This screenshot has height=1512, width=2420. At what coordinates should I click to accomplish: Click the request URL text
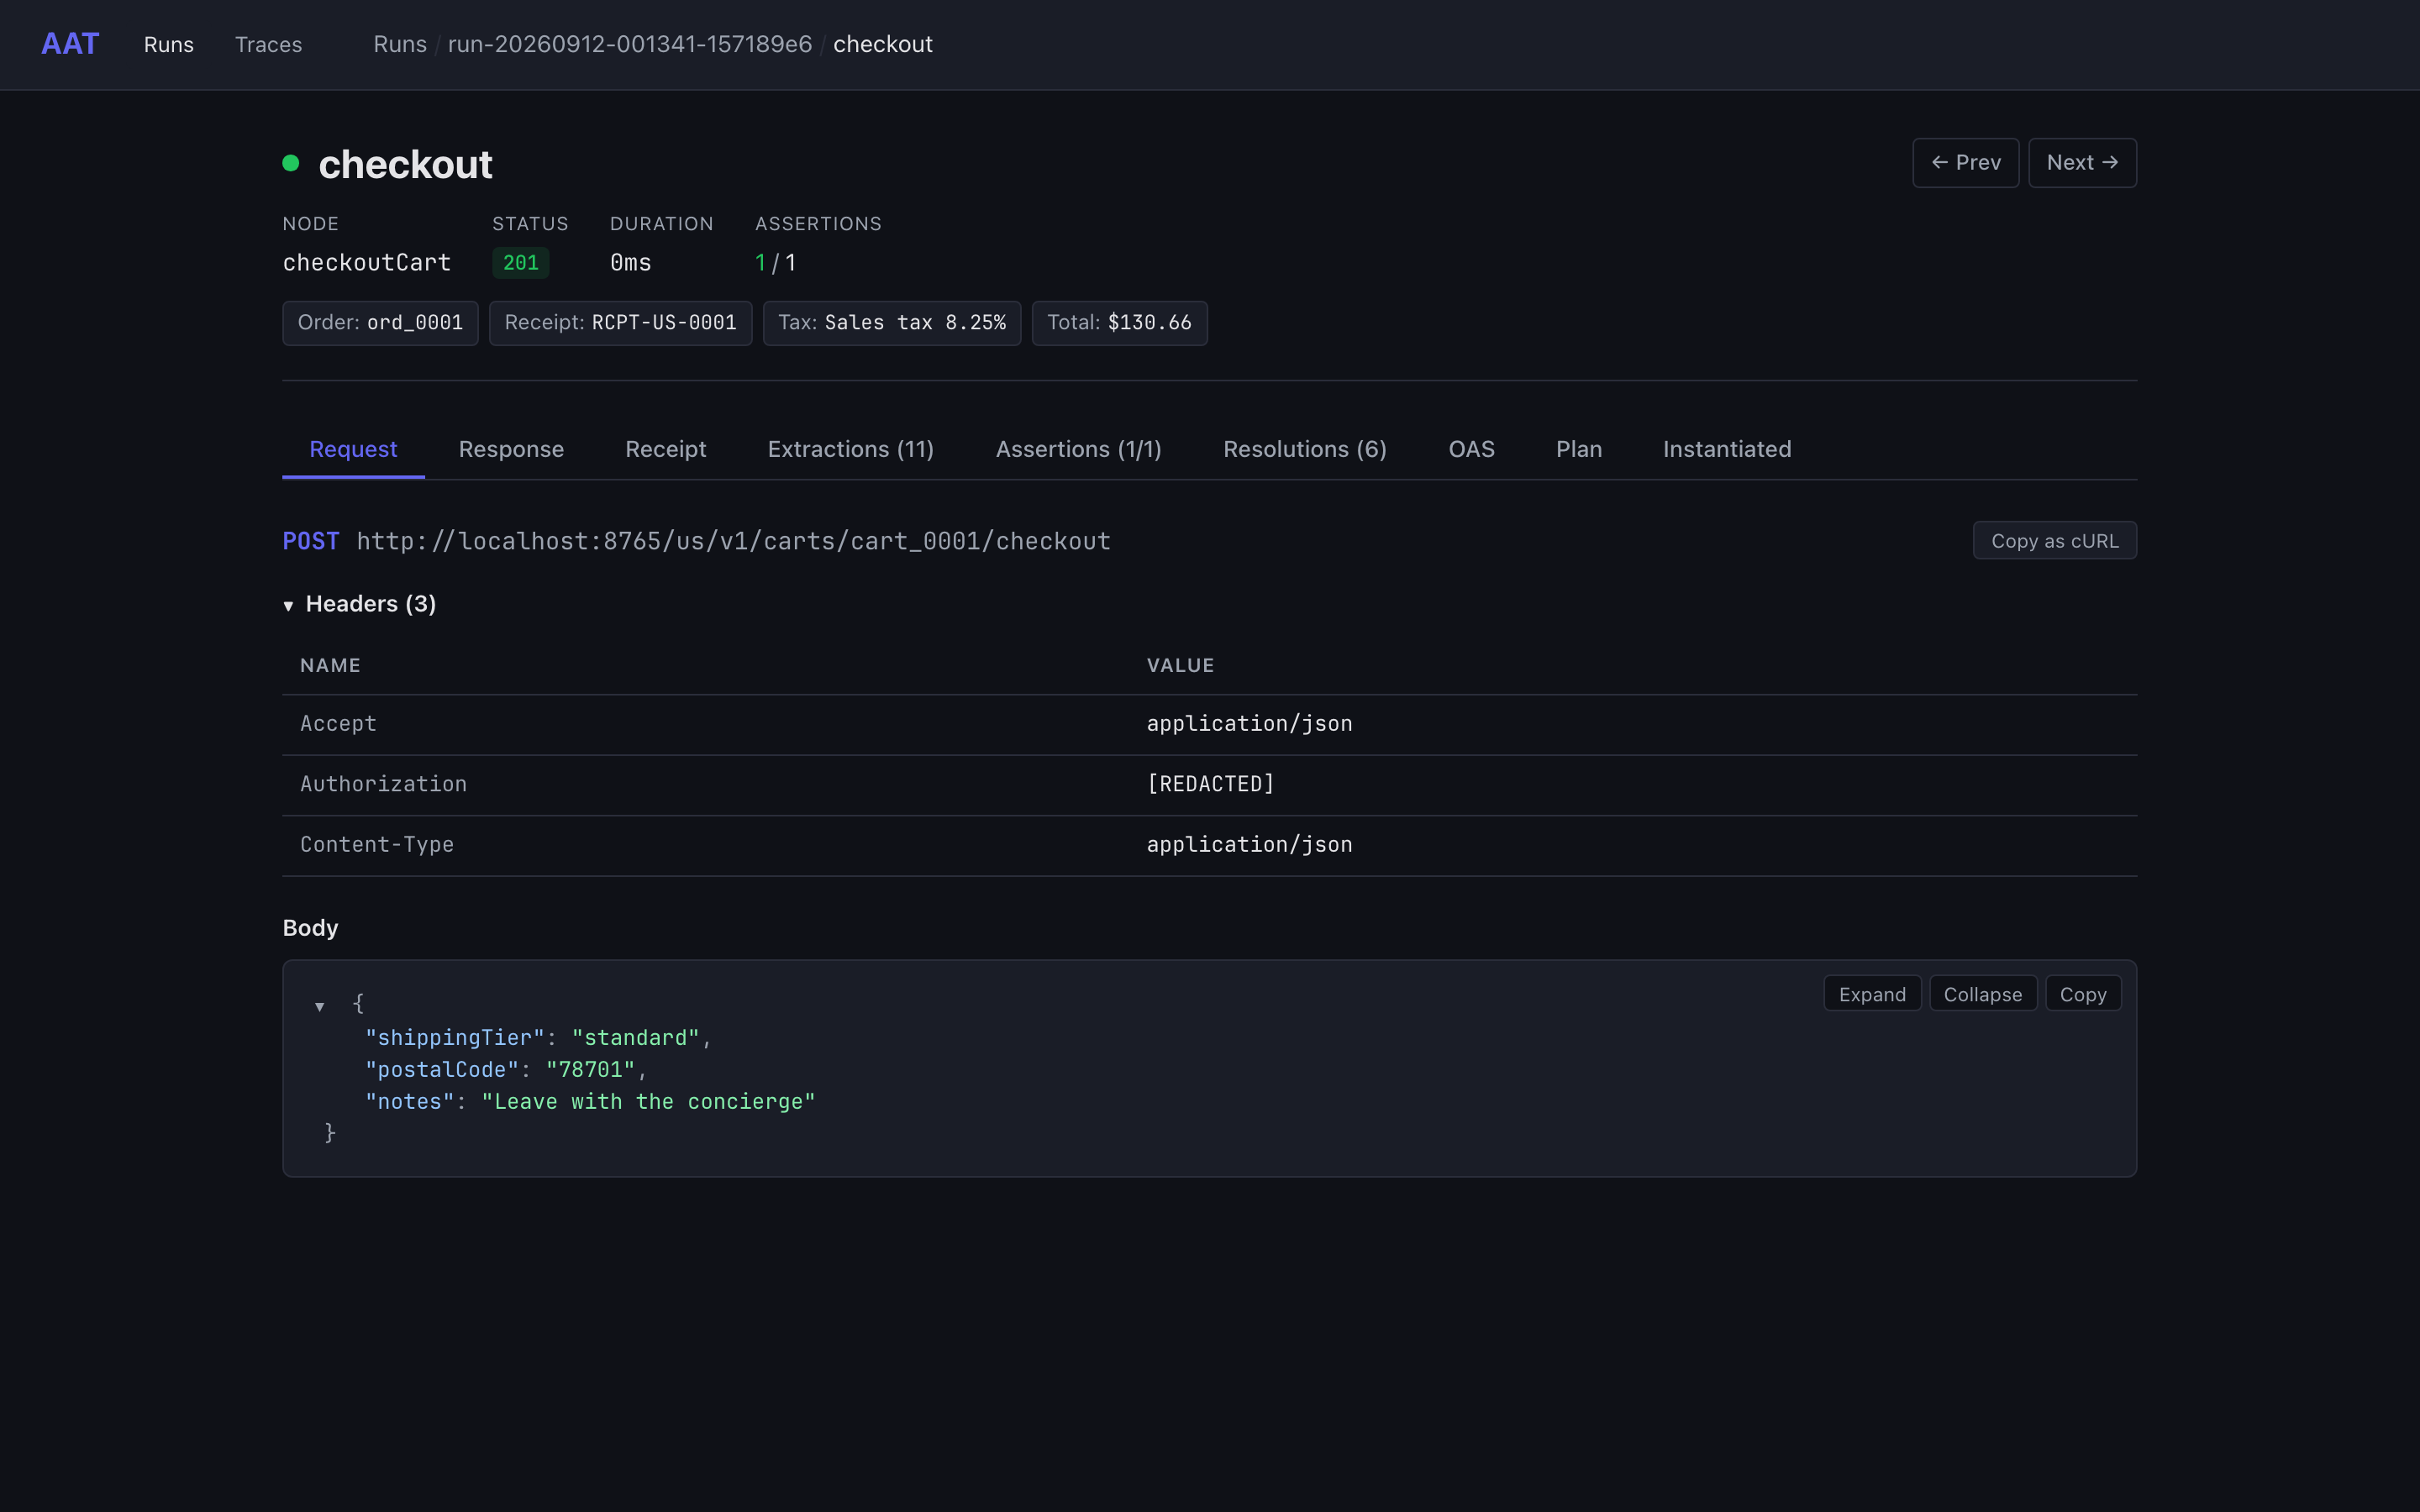pos(733,541)
